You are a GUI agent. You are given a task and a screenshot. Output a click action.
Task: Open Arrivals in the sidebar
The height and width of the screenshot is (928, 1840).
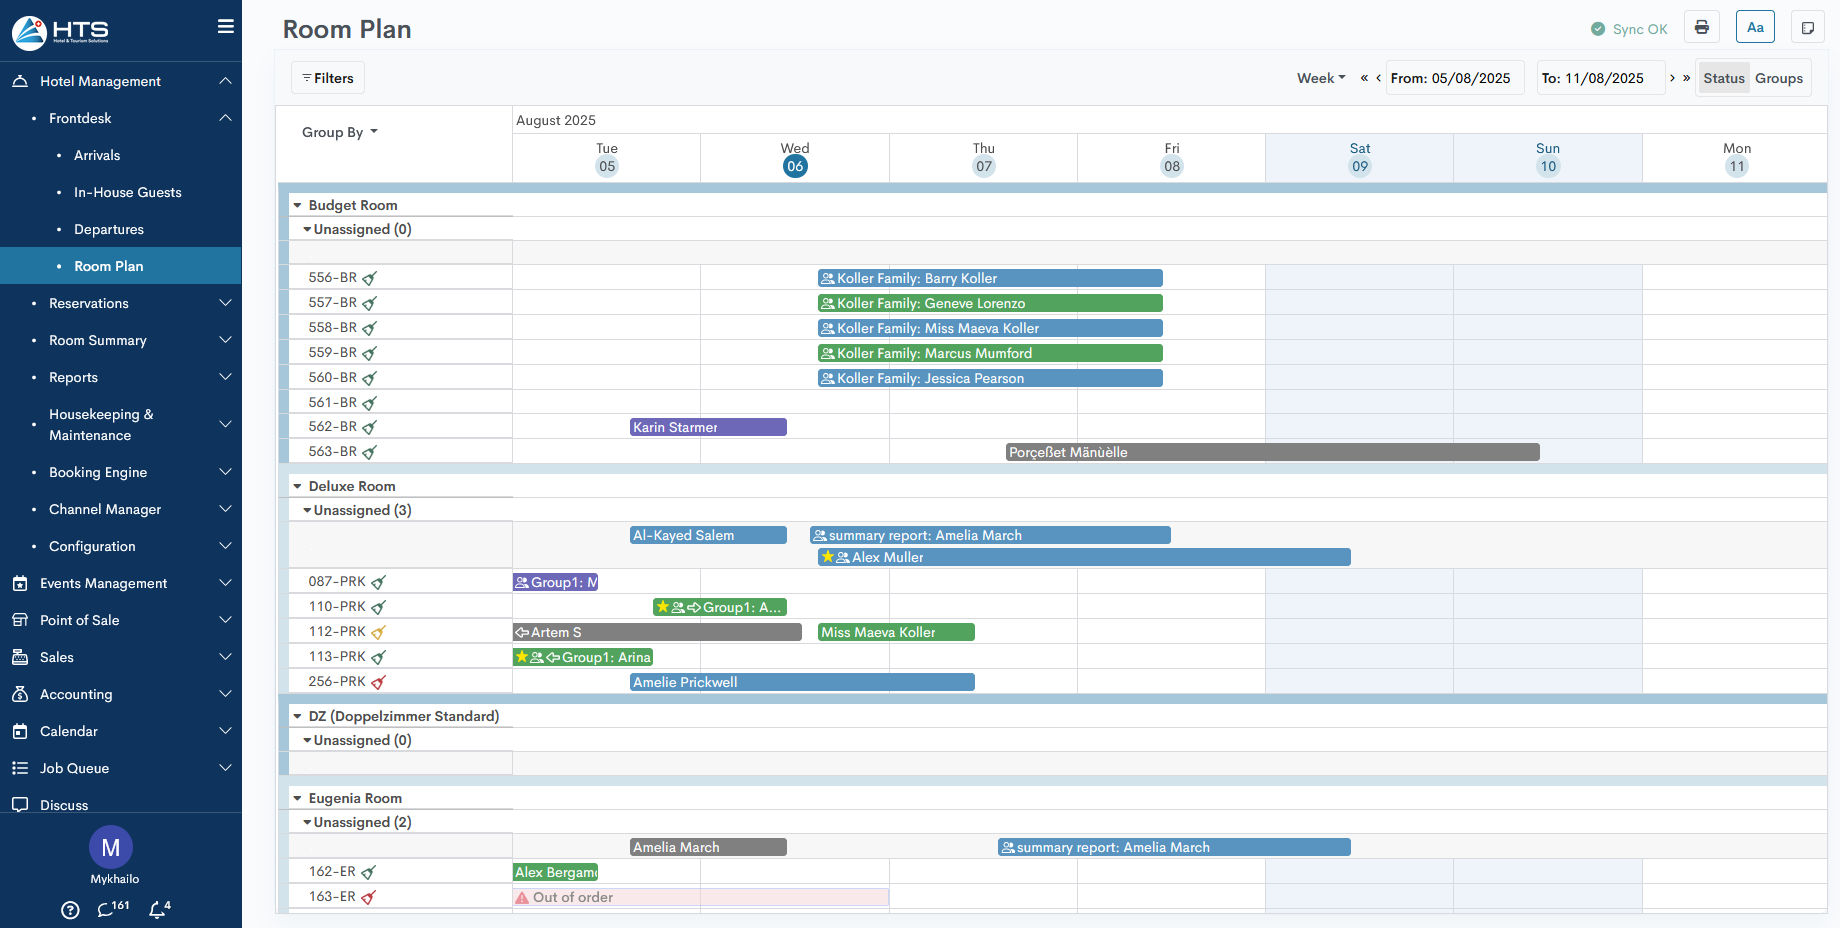(97, 155)
